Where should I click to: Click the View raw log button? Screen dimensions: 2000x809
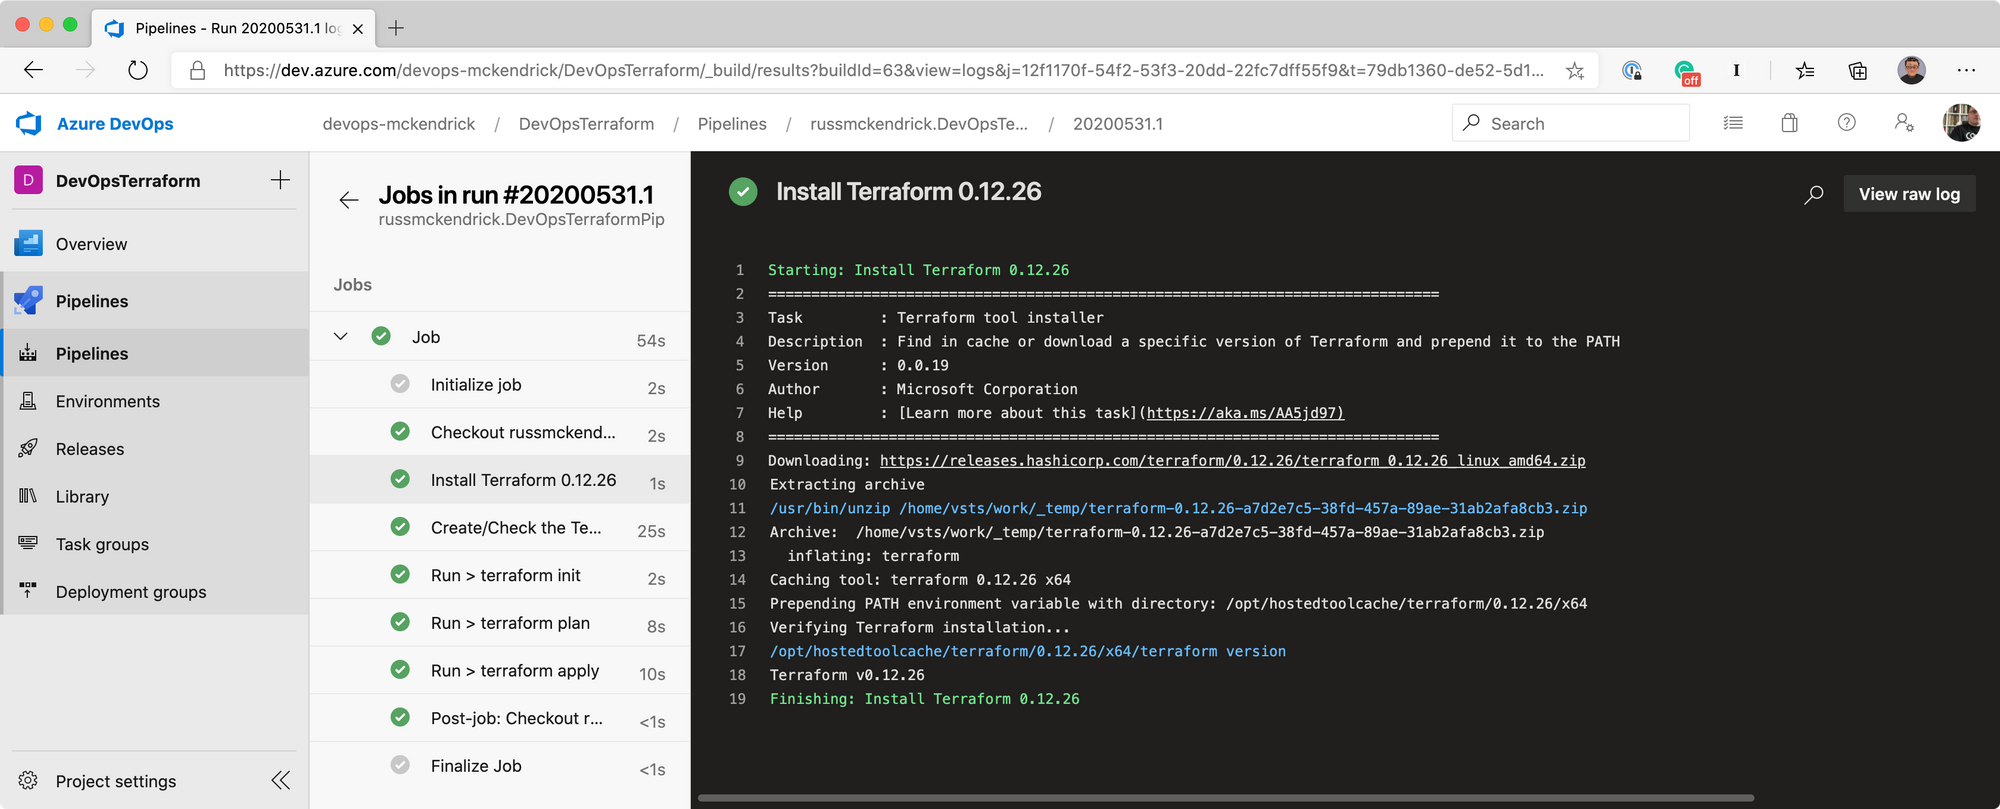click(1909, 194)
